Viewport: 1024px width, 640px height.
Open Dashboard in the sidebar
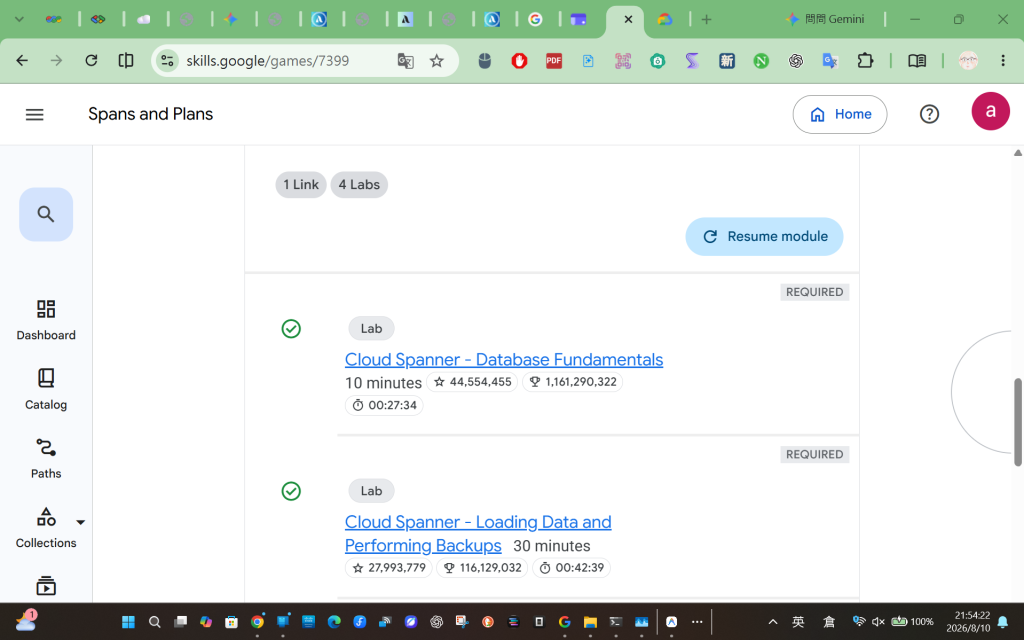[46, 320]
